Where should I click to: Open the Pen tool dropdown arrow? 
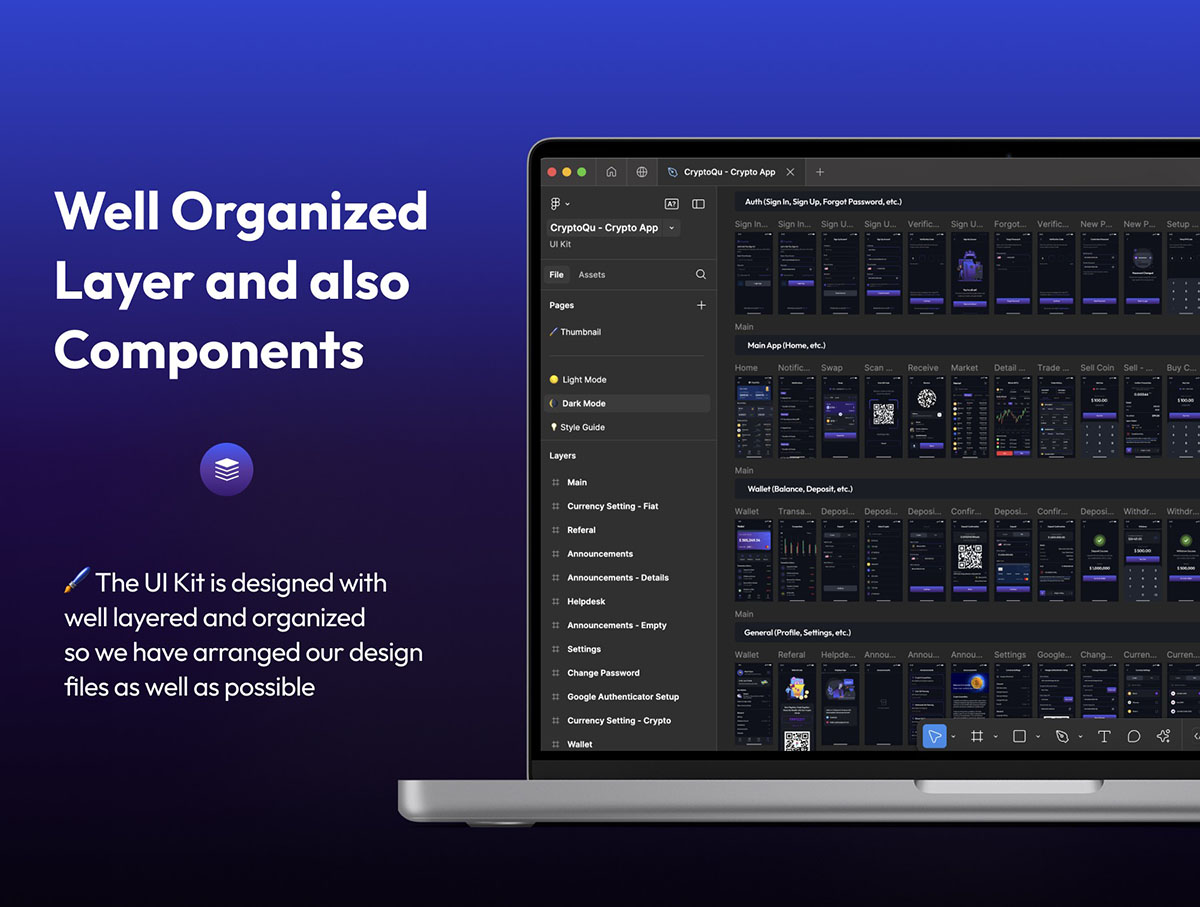pos(1080,737)
